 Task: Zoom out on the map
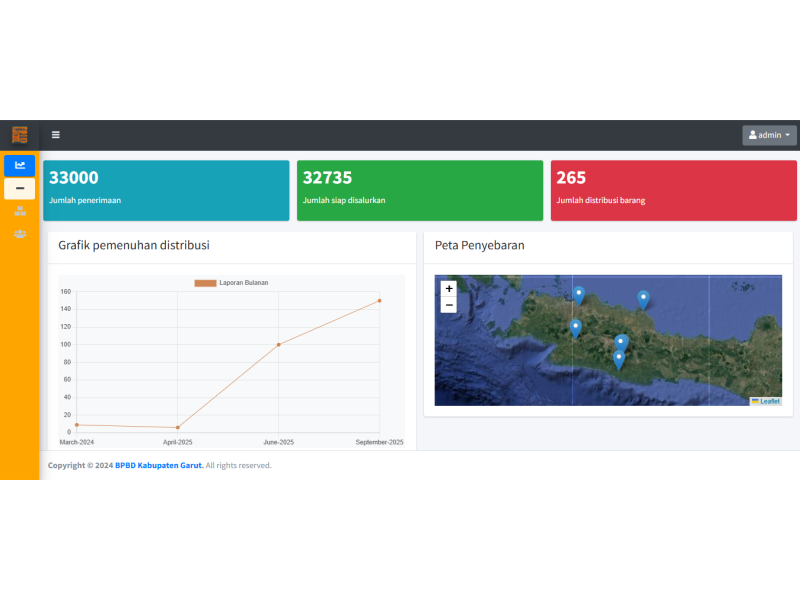point(449,305)
